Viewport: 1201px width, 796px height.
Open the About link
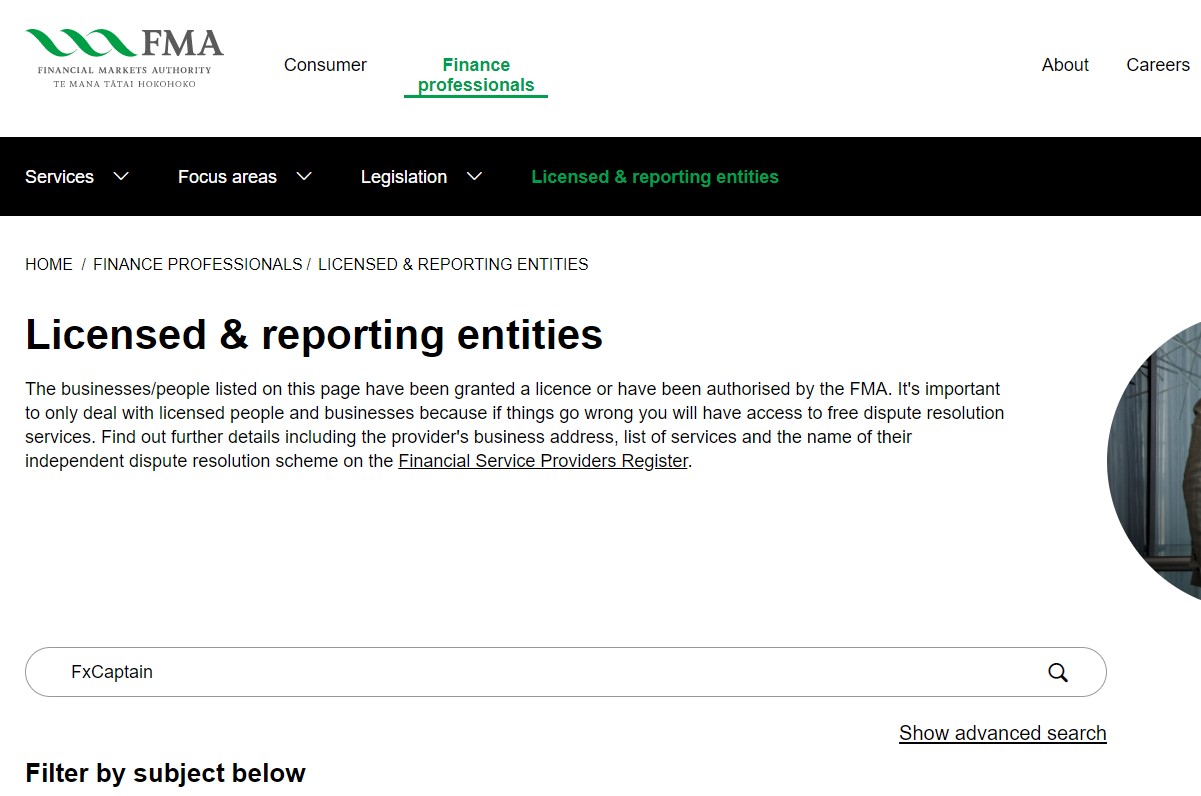pos(1065,65)
